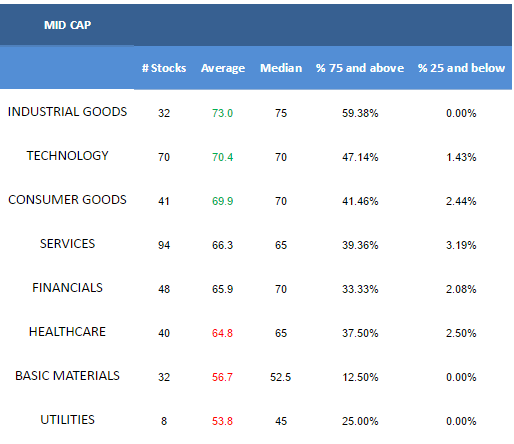Viewport: 514px width, 444px height.
Task: Select the Median column header
Action: (281, 68)
